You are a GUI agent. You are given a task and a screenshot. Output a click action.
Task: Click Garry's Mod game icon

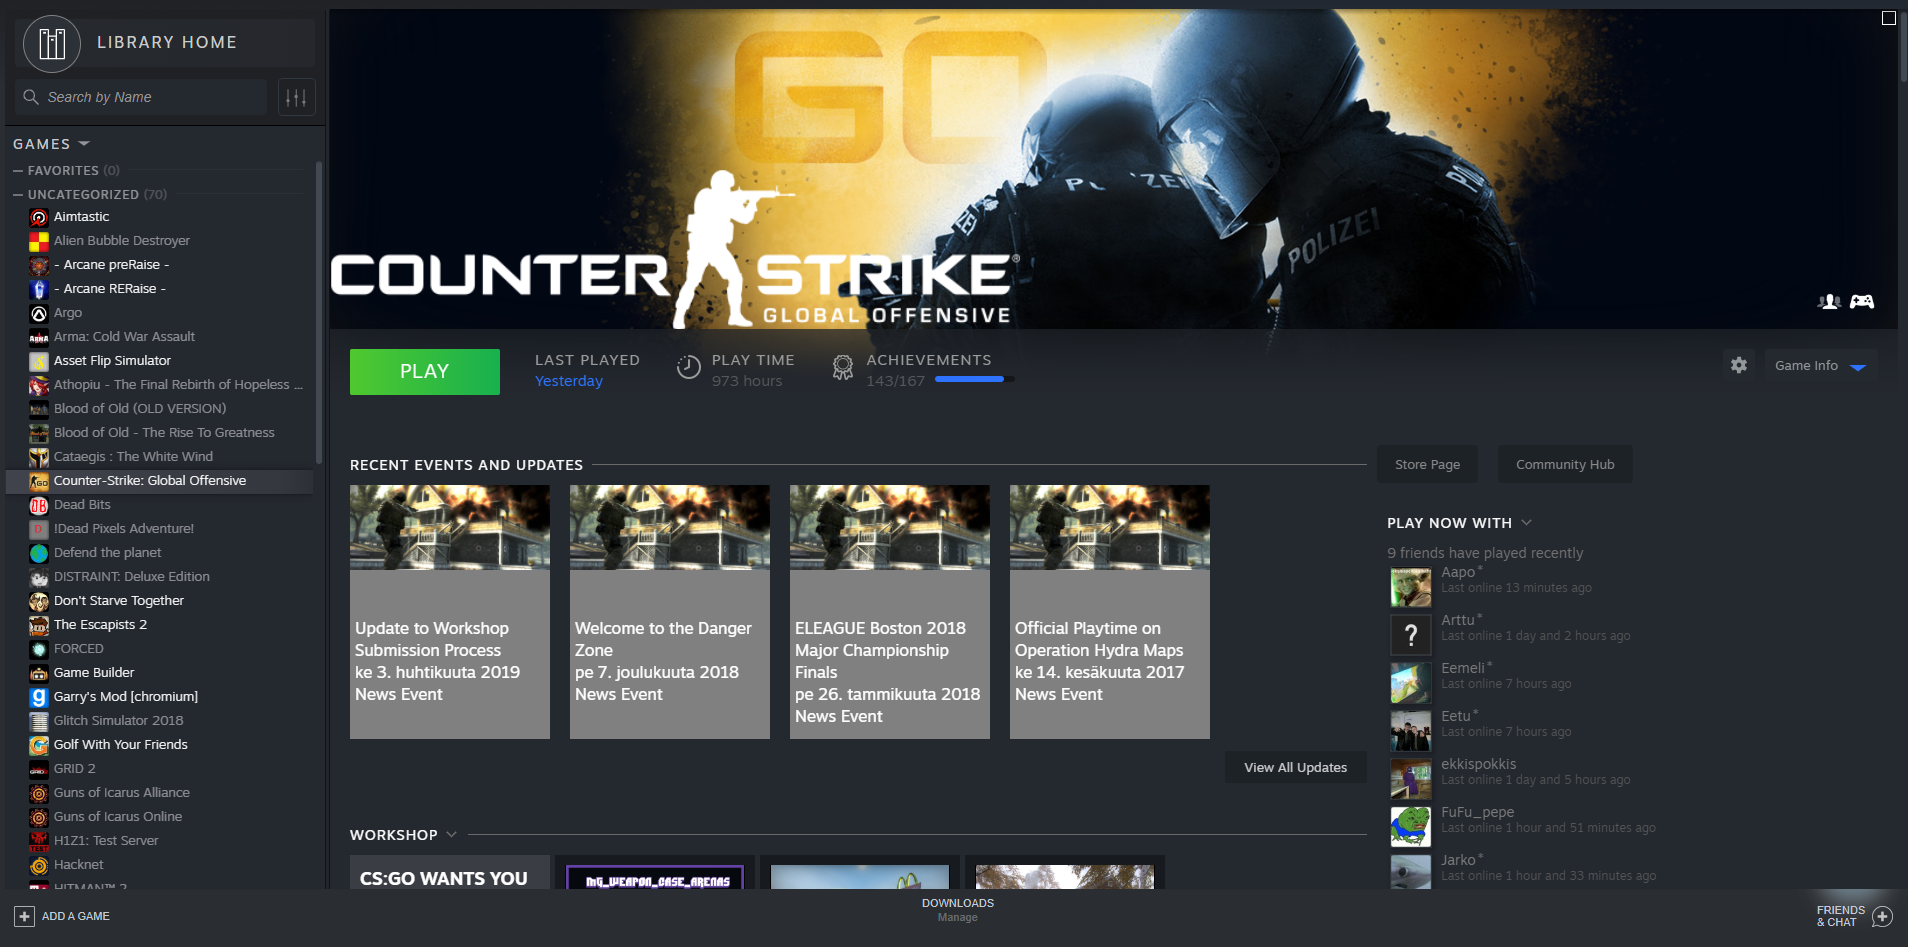pyautogui.click(x=39, y=697)
